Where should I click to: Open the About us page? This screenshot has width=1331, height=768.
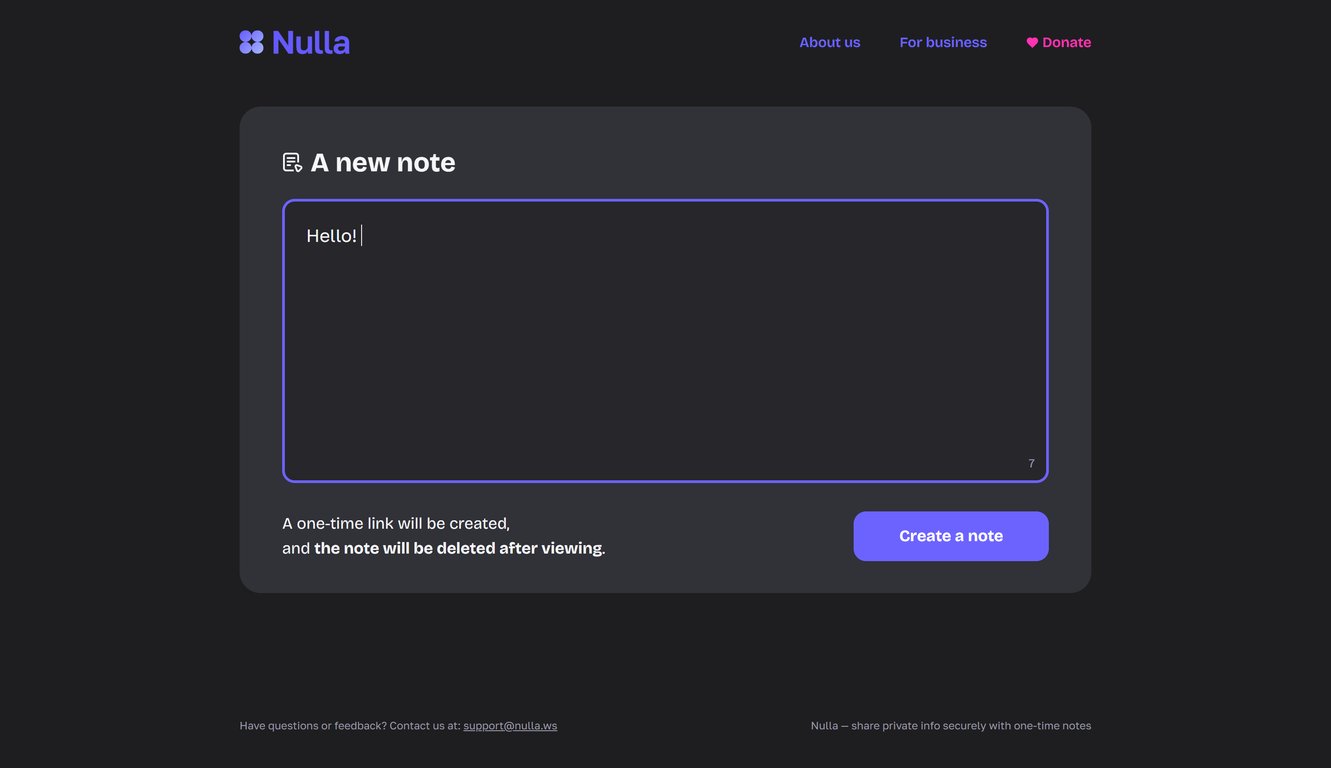pos(829,42)
